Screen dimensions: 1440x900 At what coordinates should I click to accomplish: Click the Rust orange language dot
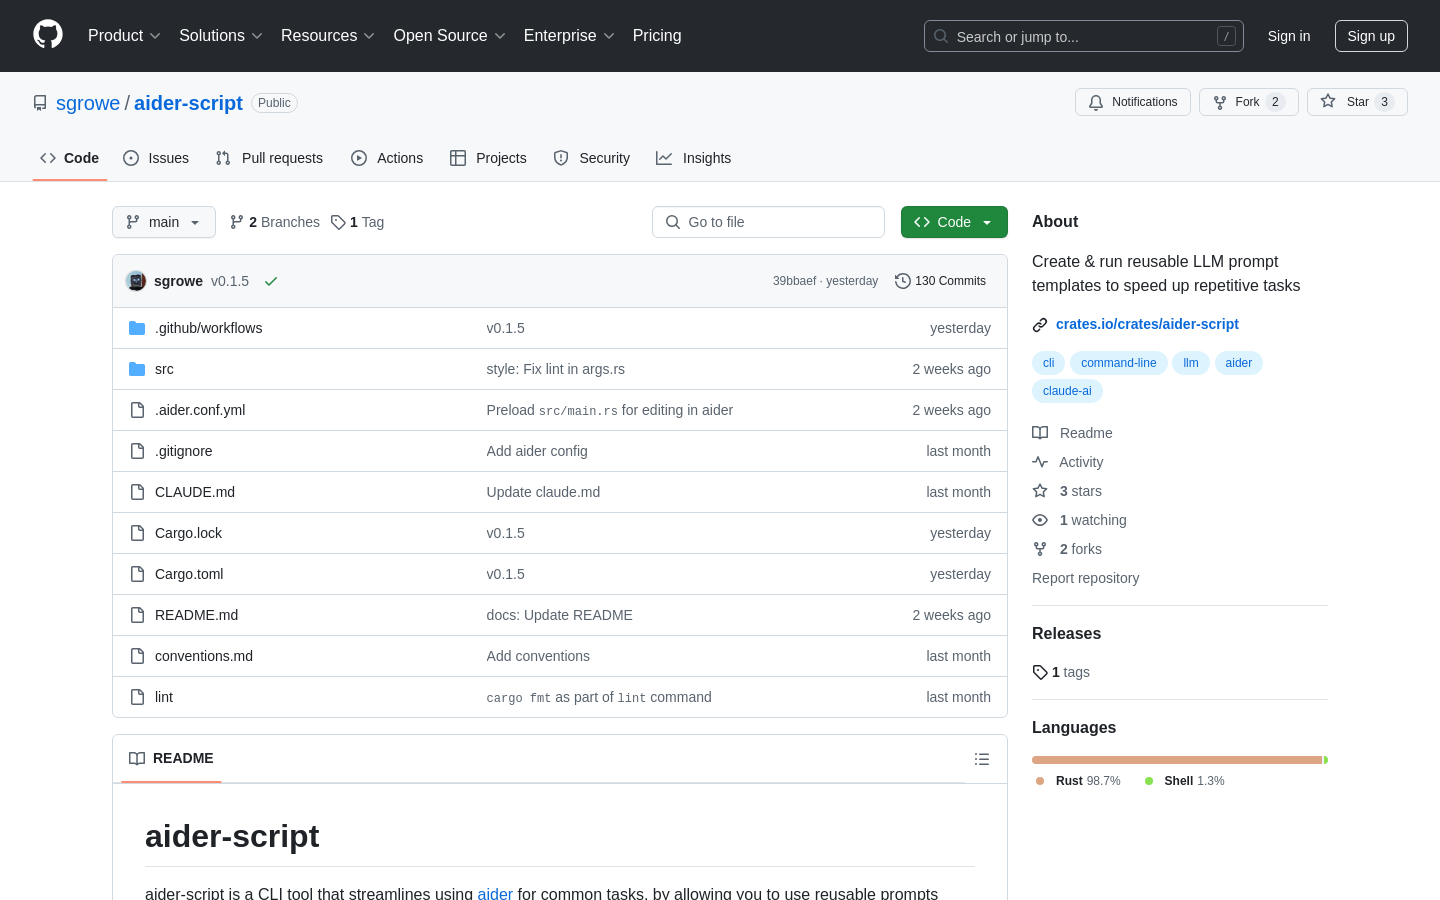point(1040,781)
